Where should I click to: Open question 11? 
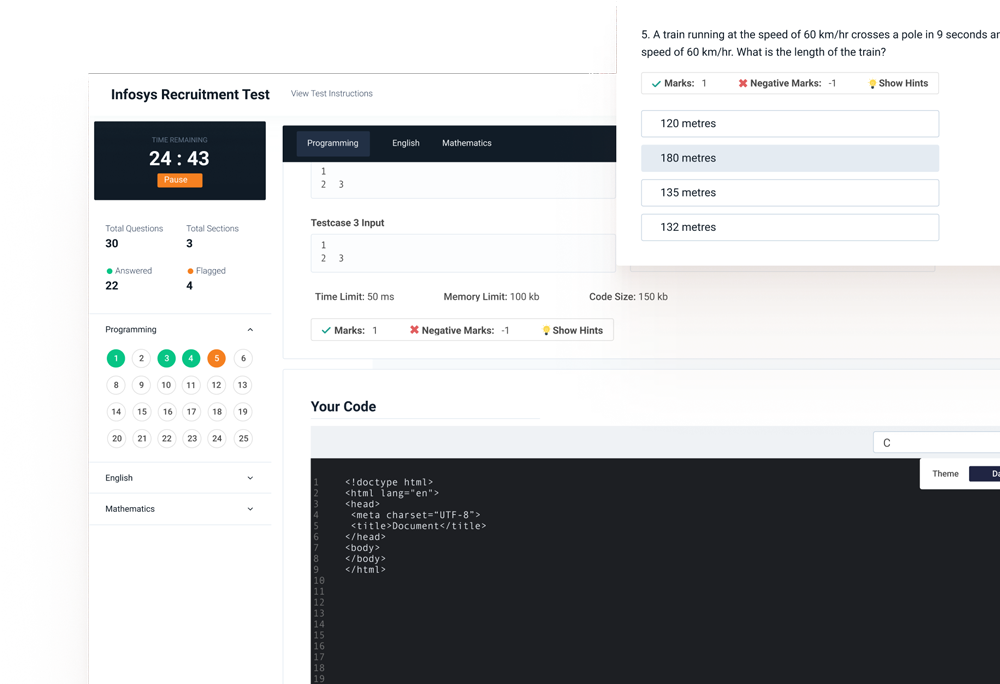[x=191, y=385]
